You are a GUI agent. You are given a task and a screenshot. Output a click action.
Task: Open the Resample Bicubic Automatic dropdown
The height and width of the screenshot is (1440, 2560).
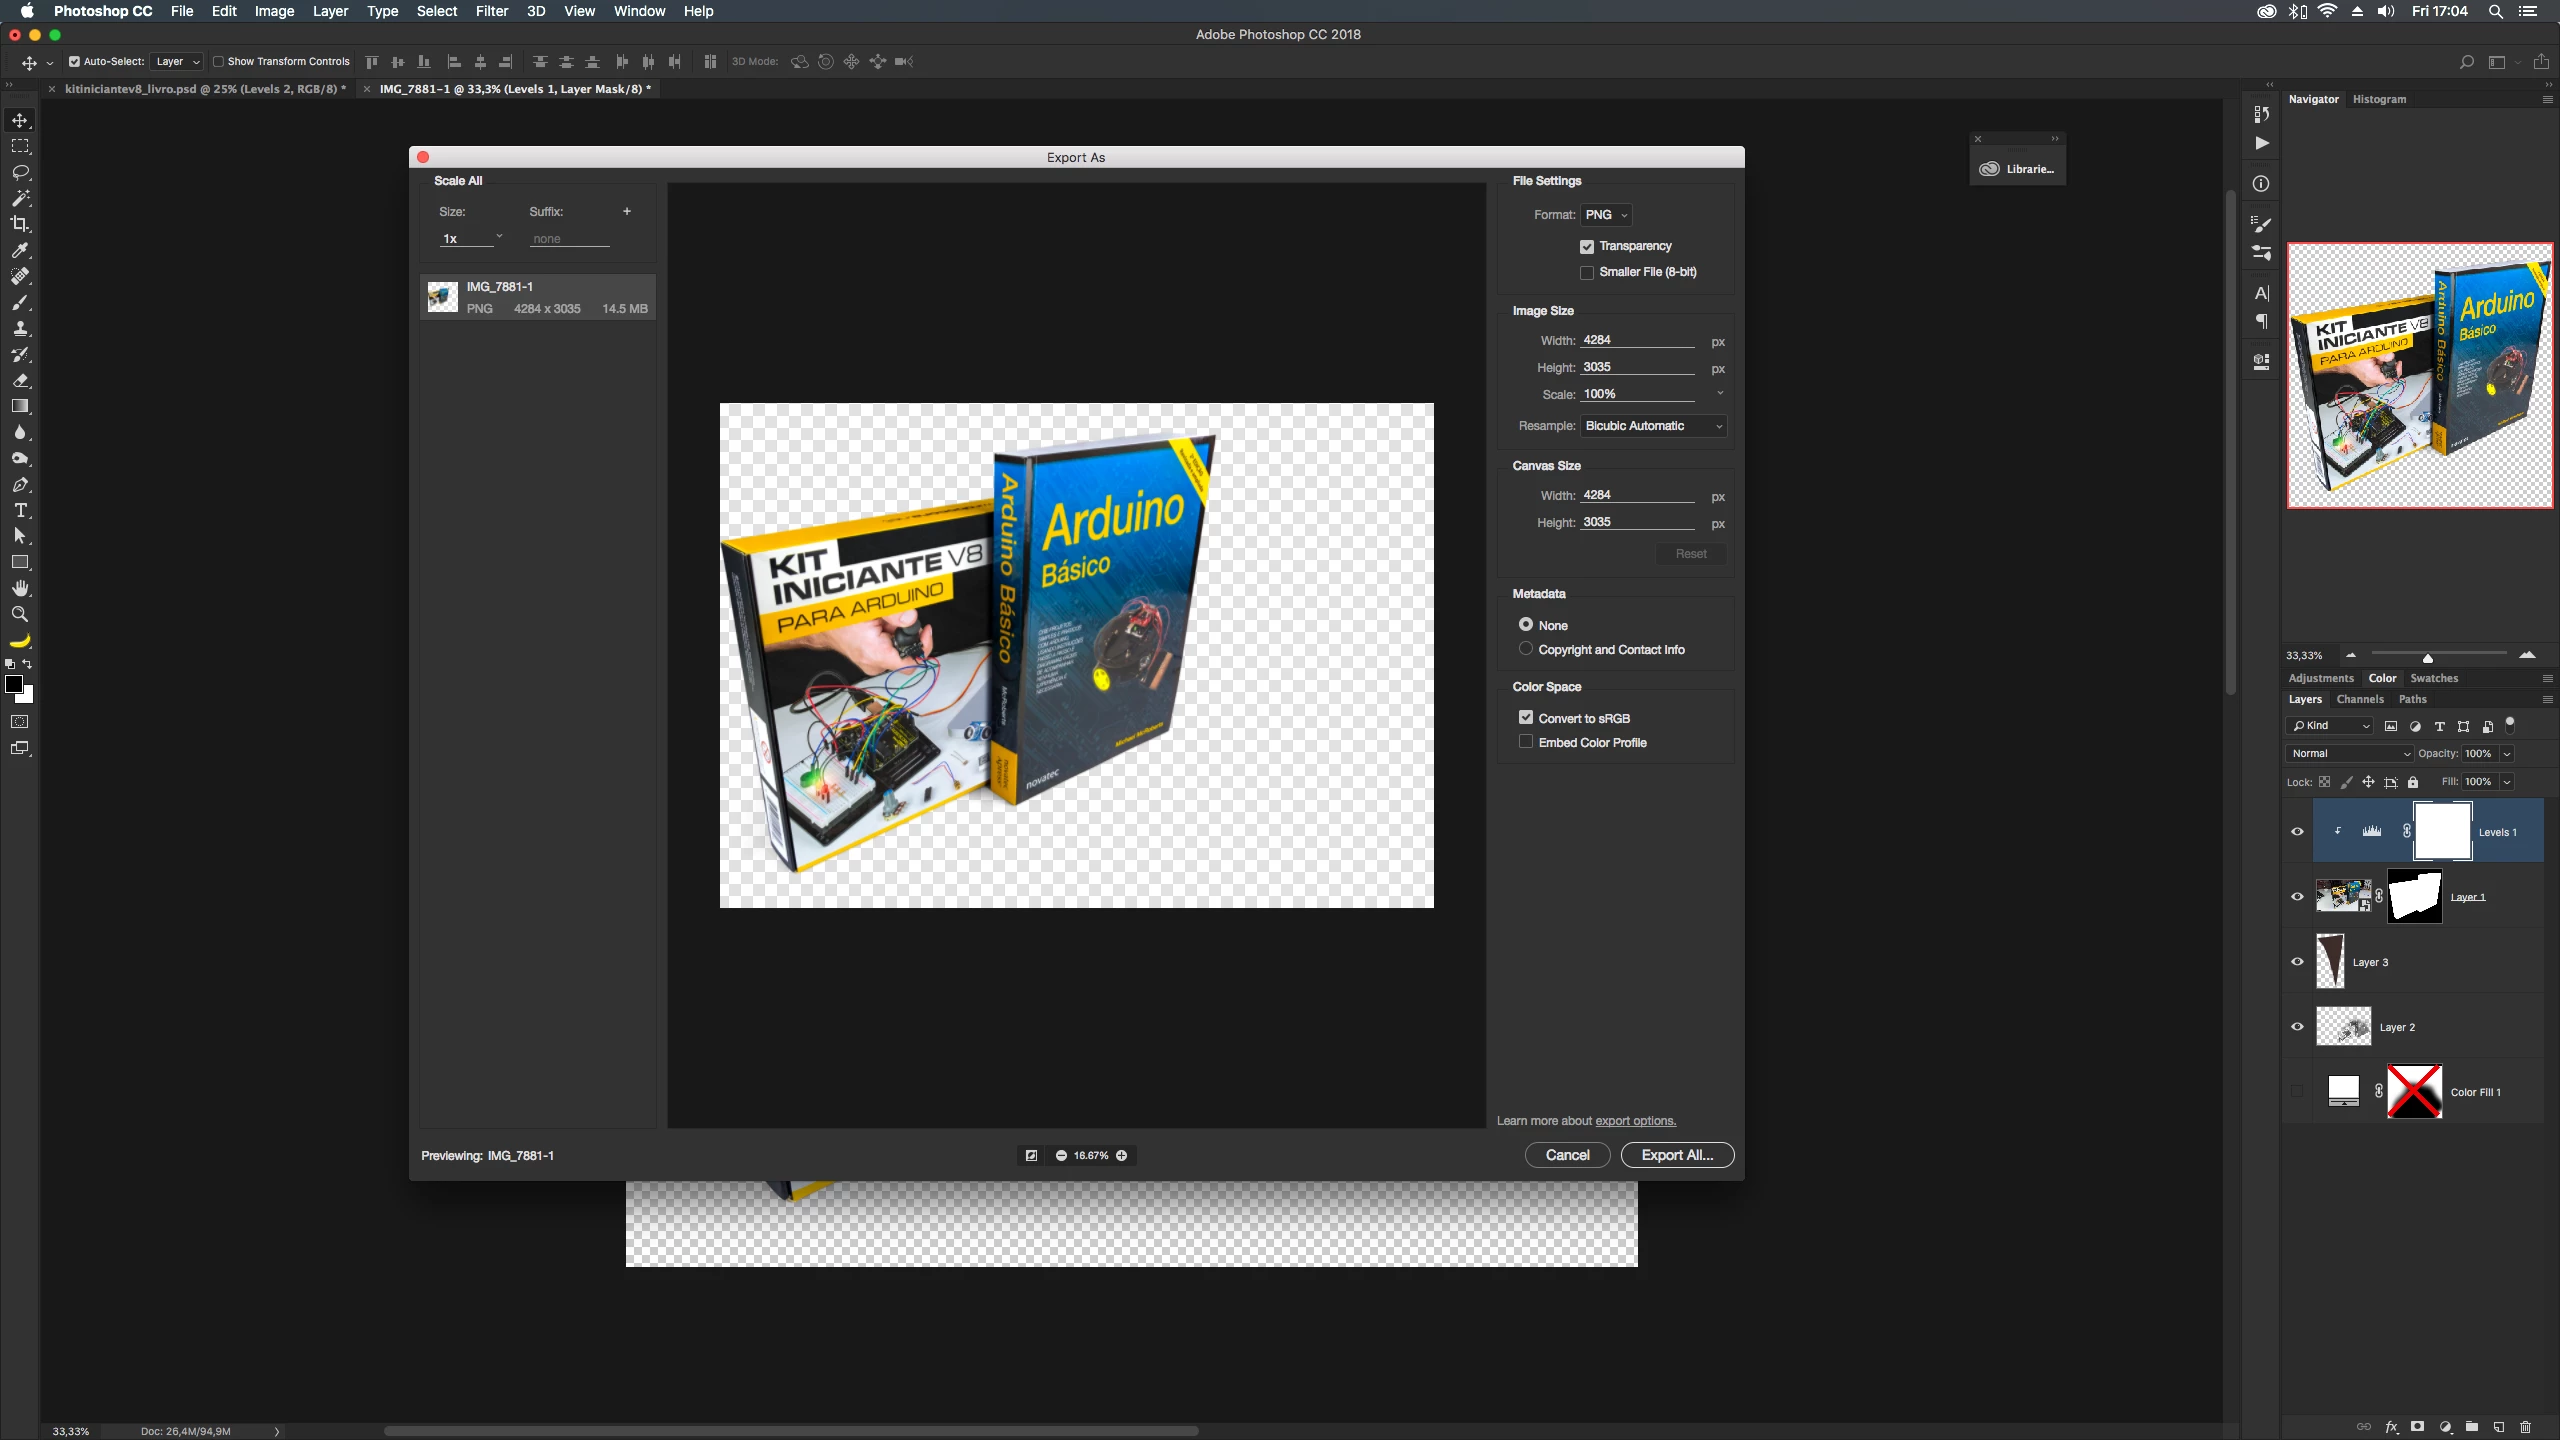coord(1653,426)
